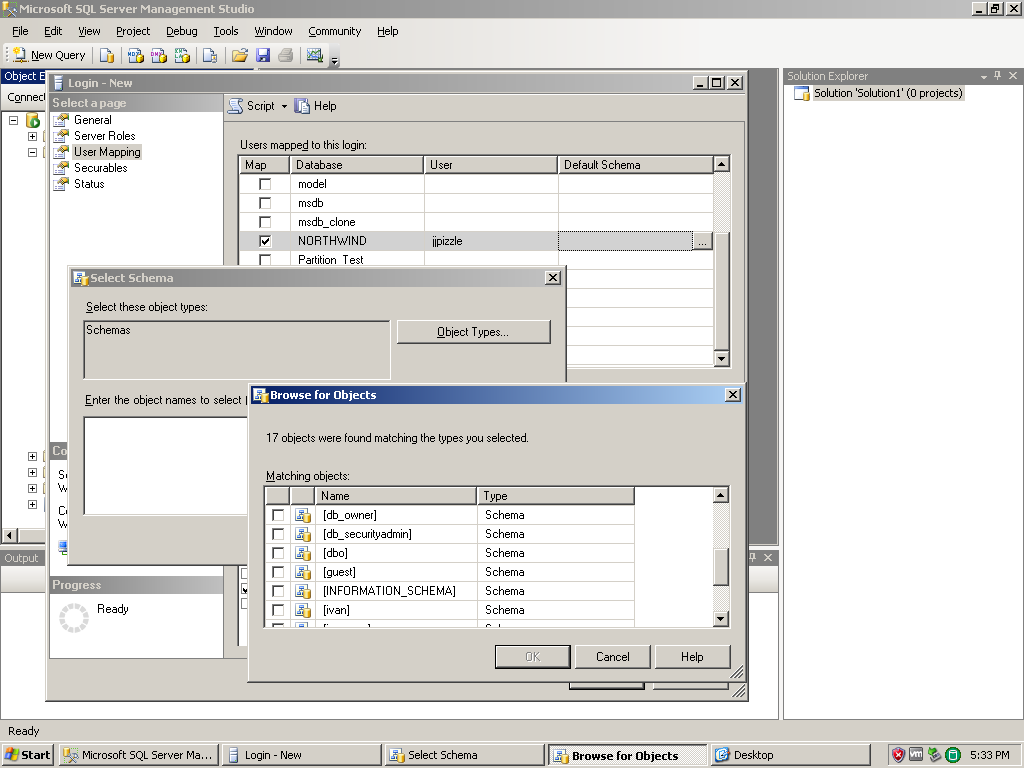
Task: Click the [guest] schema icon
Action: point(302,572)
